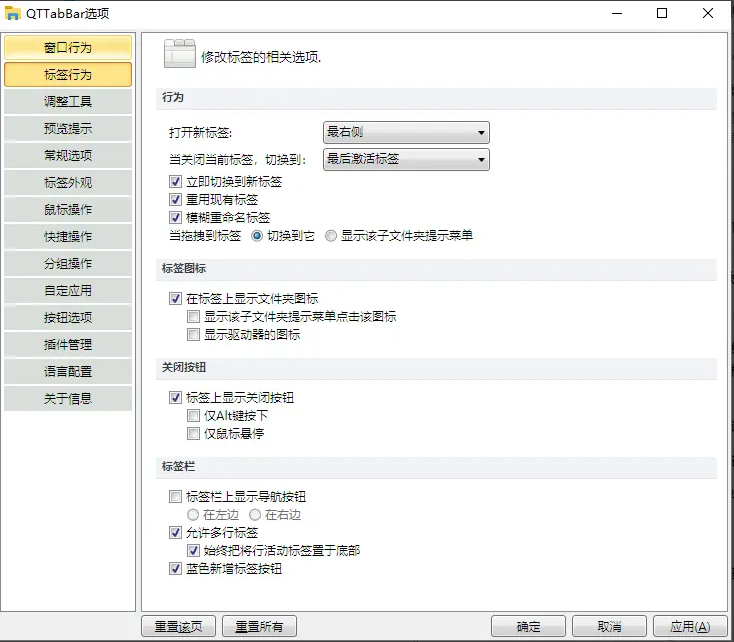Select 鼠标操作 in sidebar
734x642 pixels.
click(68, 209)
